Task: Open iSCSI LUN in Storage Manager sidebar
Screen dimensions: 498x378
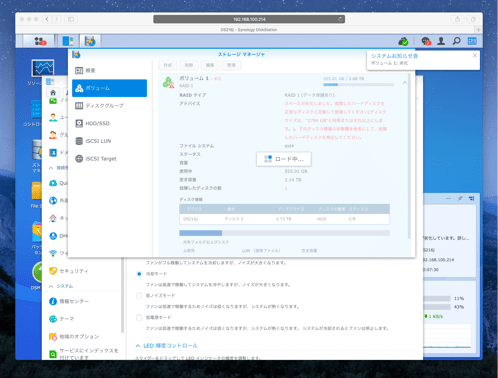Action: (110, 141)
